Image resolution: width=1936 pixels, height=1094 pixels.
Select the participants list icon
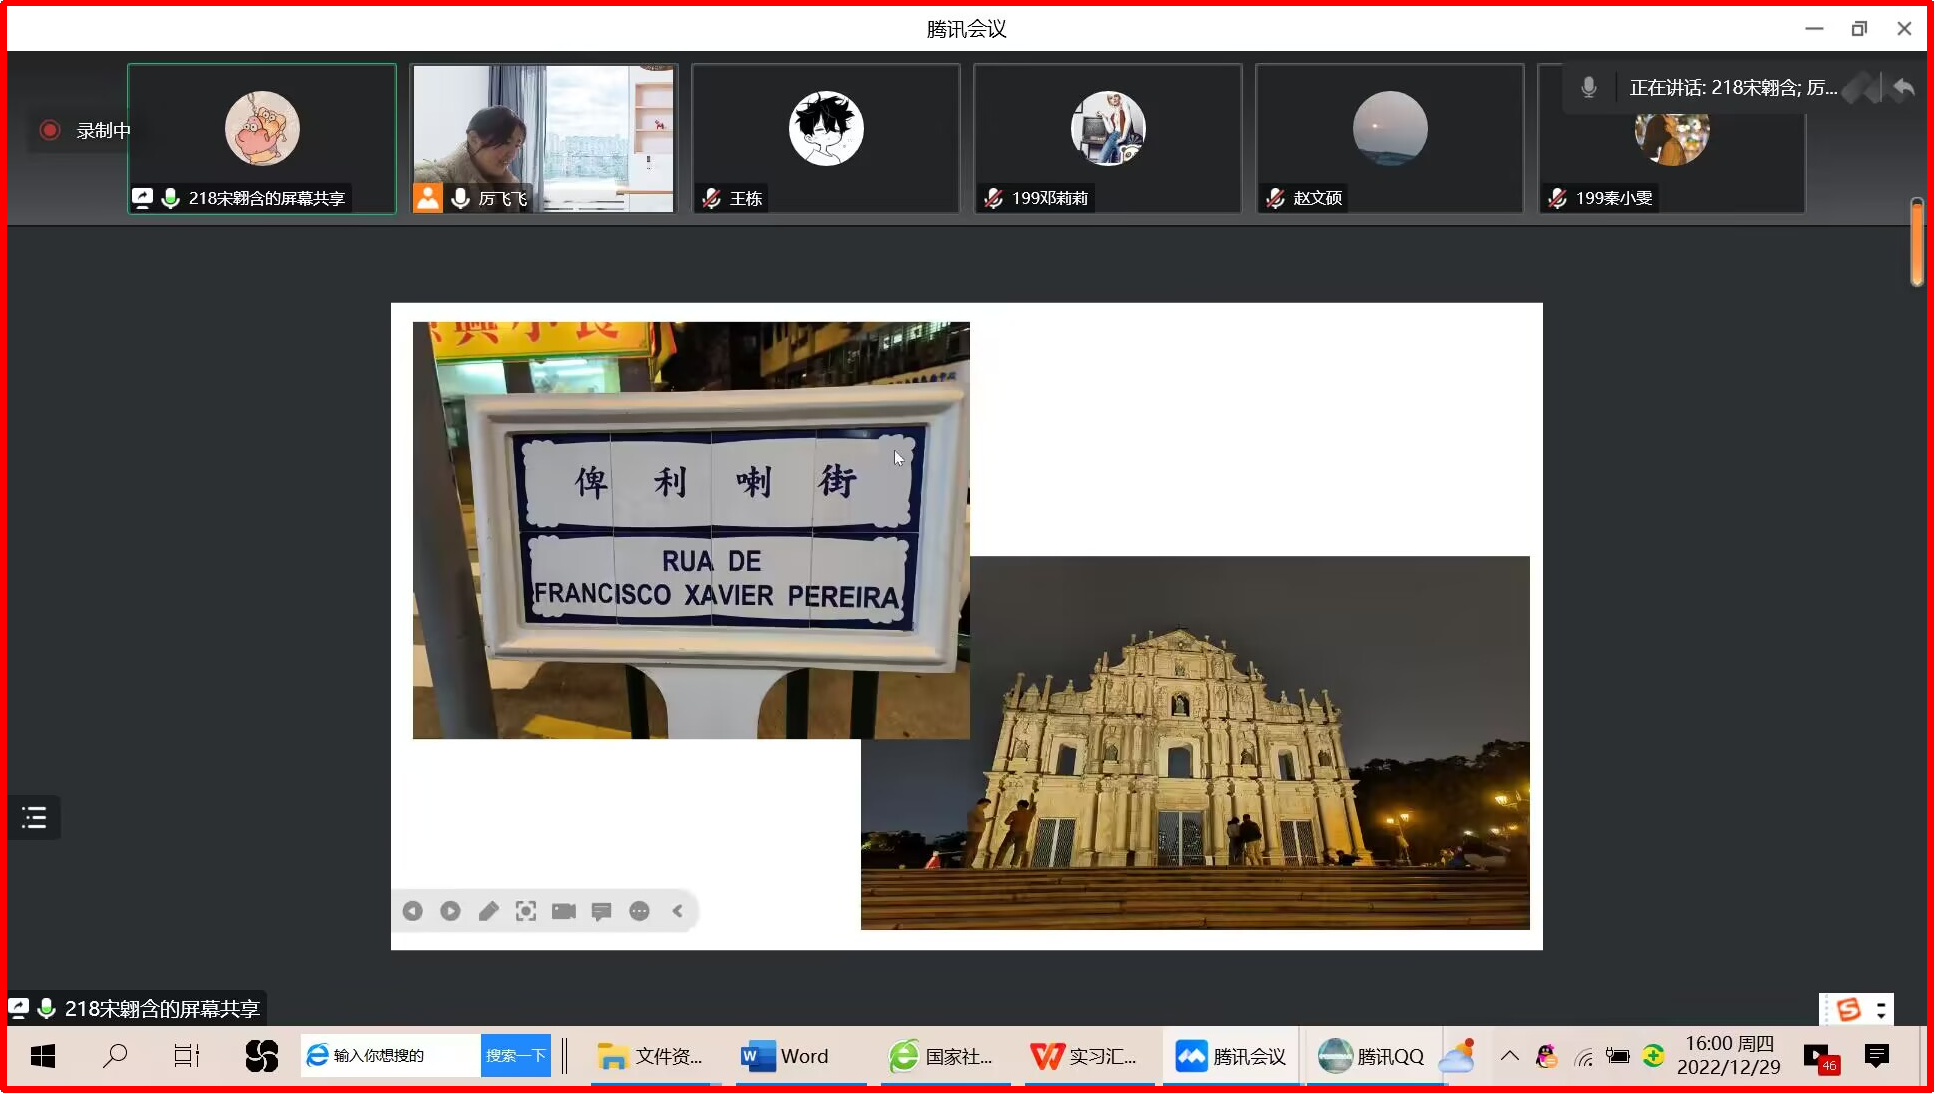[x=35, y=818]
